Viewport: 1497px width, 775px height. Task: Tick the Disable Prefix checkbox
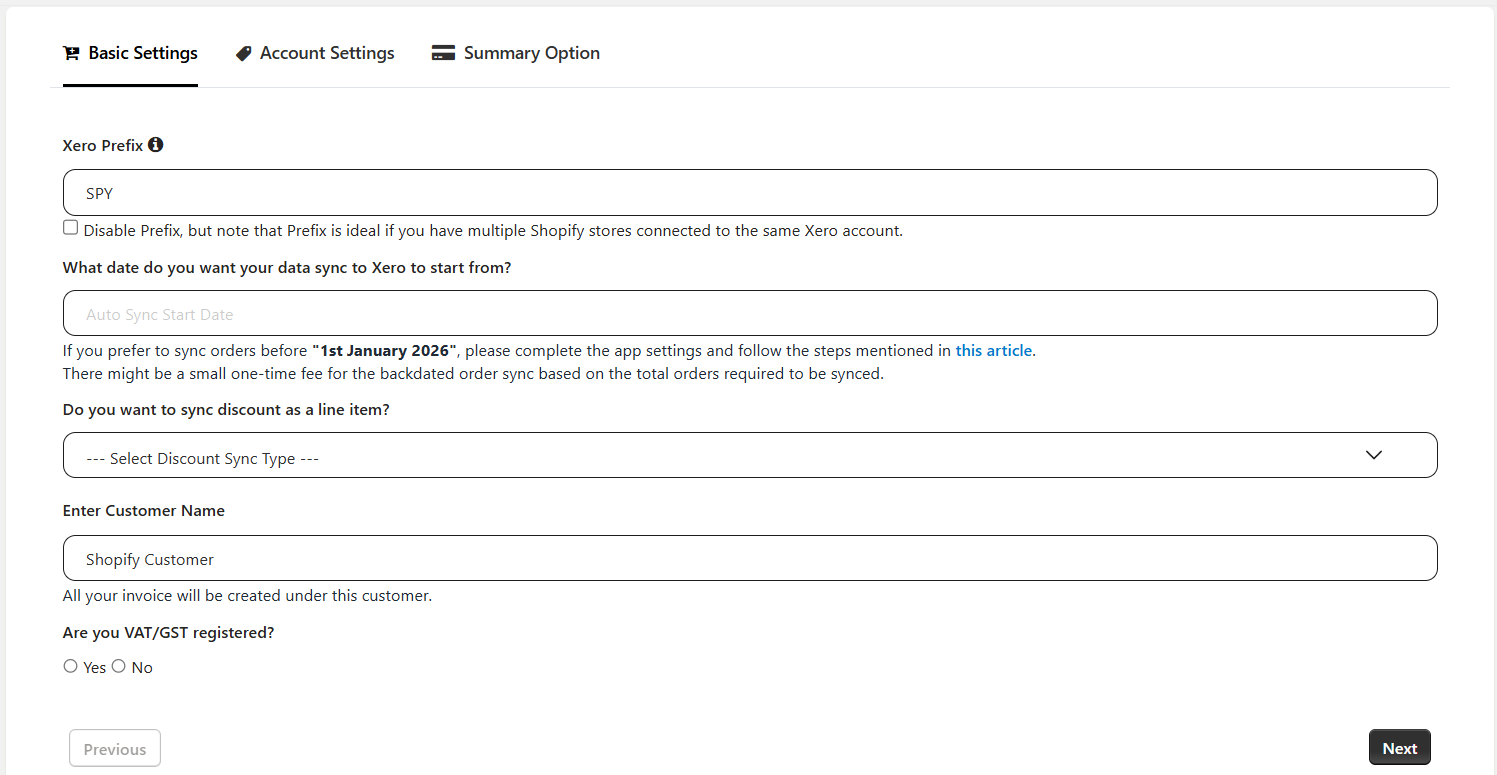click(x=70, y=228)
